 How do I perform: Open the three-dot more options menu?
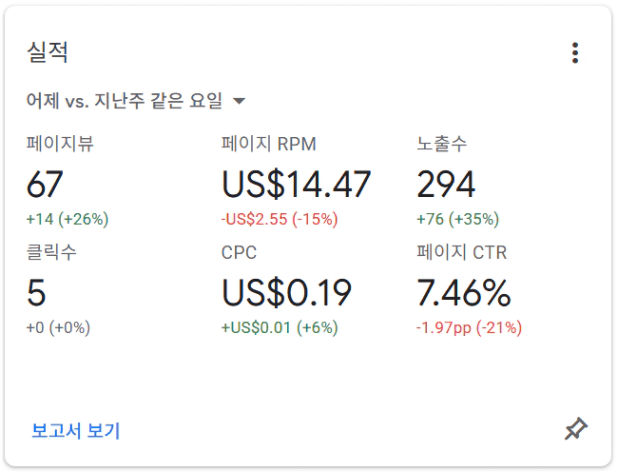(575, 53)
